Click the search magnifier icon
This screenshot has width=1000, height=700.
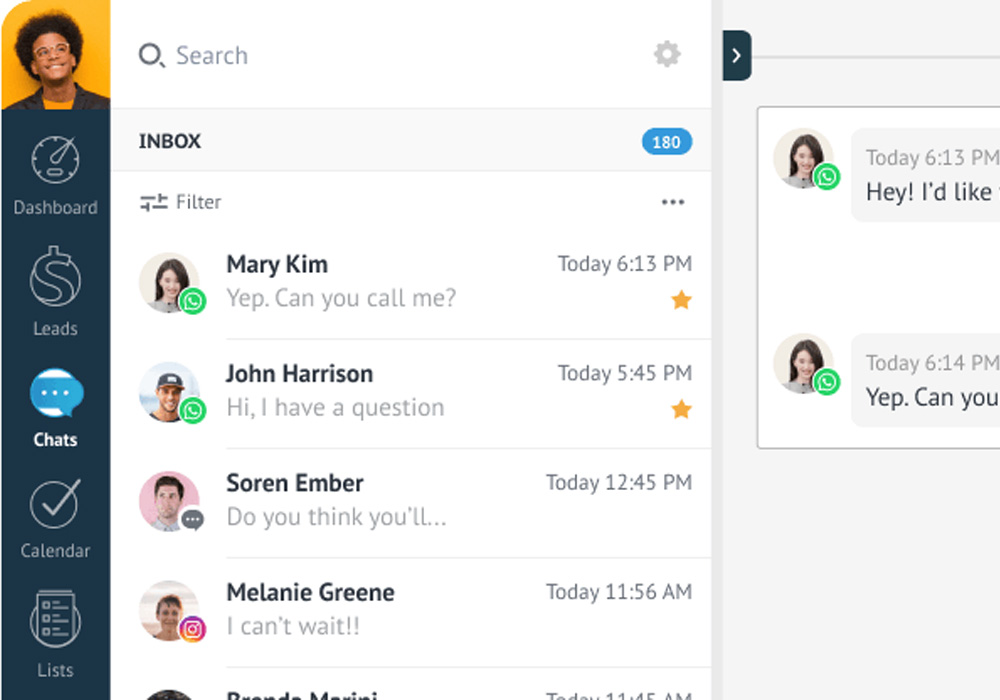pyautogui.click(x=151, y=55)
